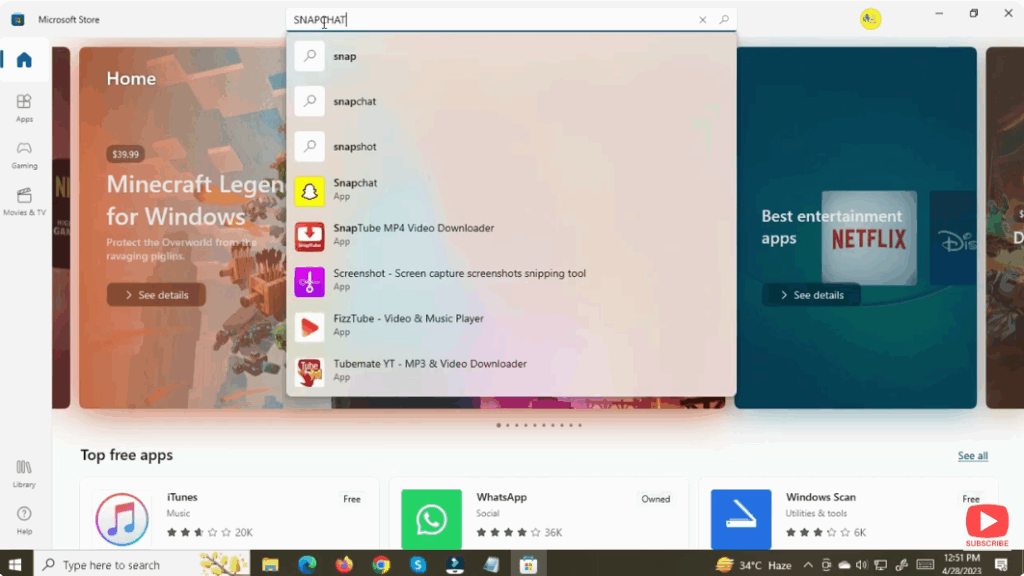Open SnapTube MP4 Video Downloader result
This screenshot has width=1024, height=576.
click(x=413, y=235)
